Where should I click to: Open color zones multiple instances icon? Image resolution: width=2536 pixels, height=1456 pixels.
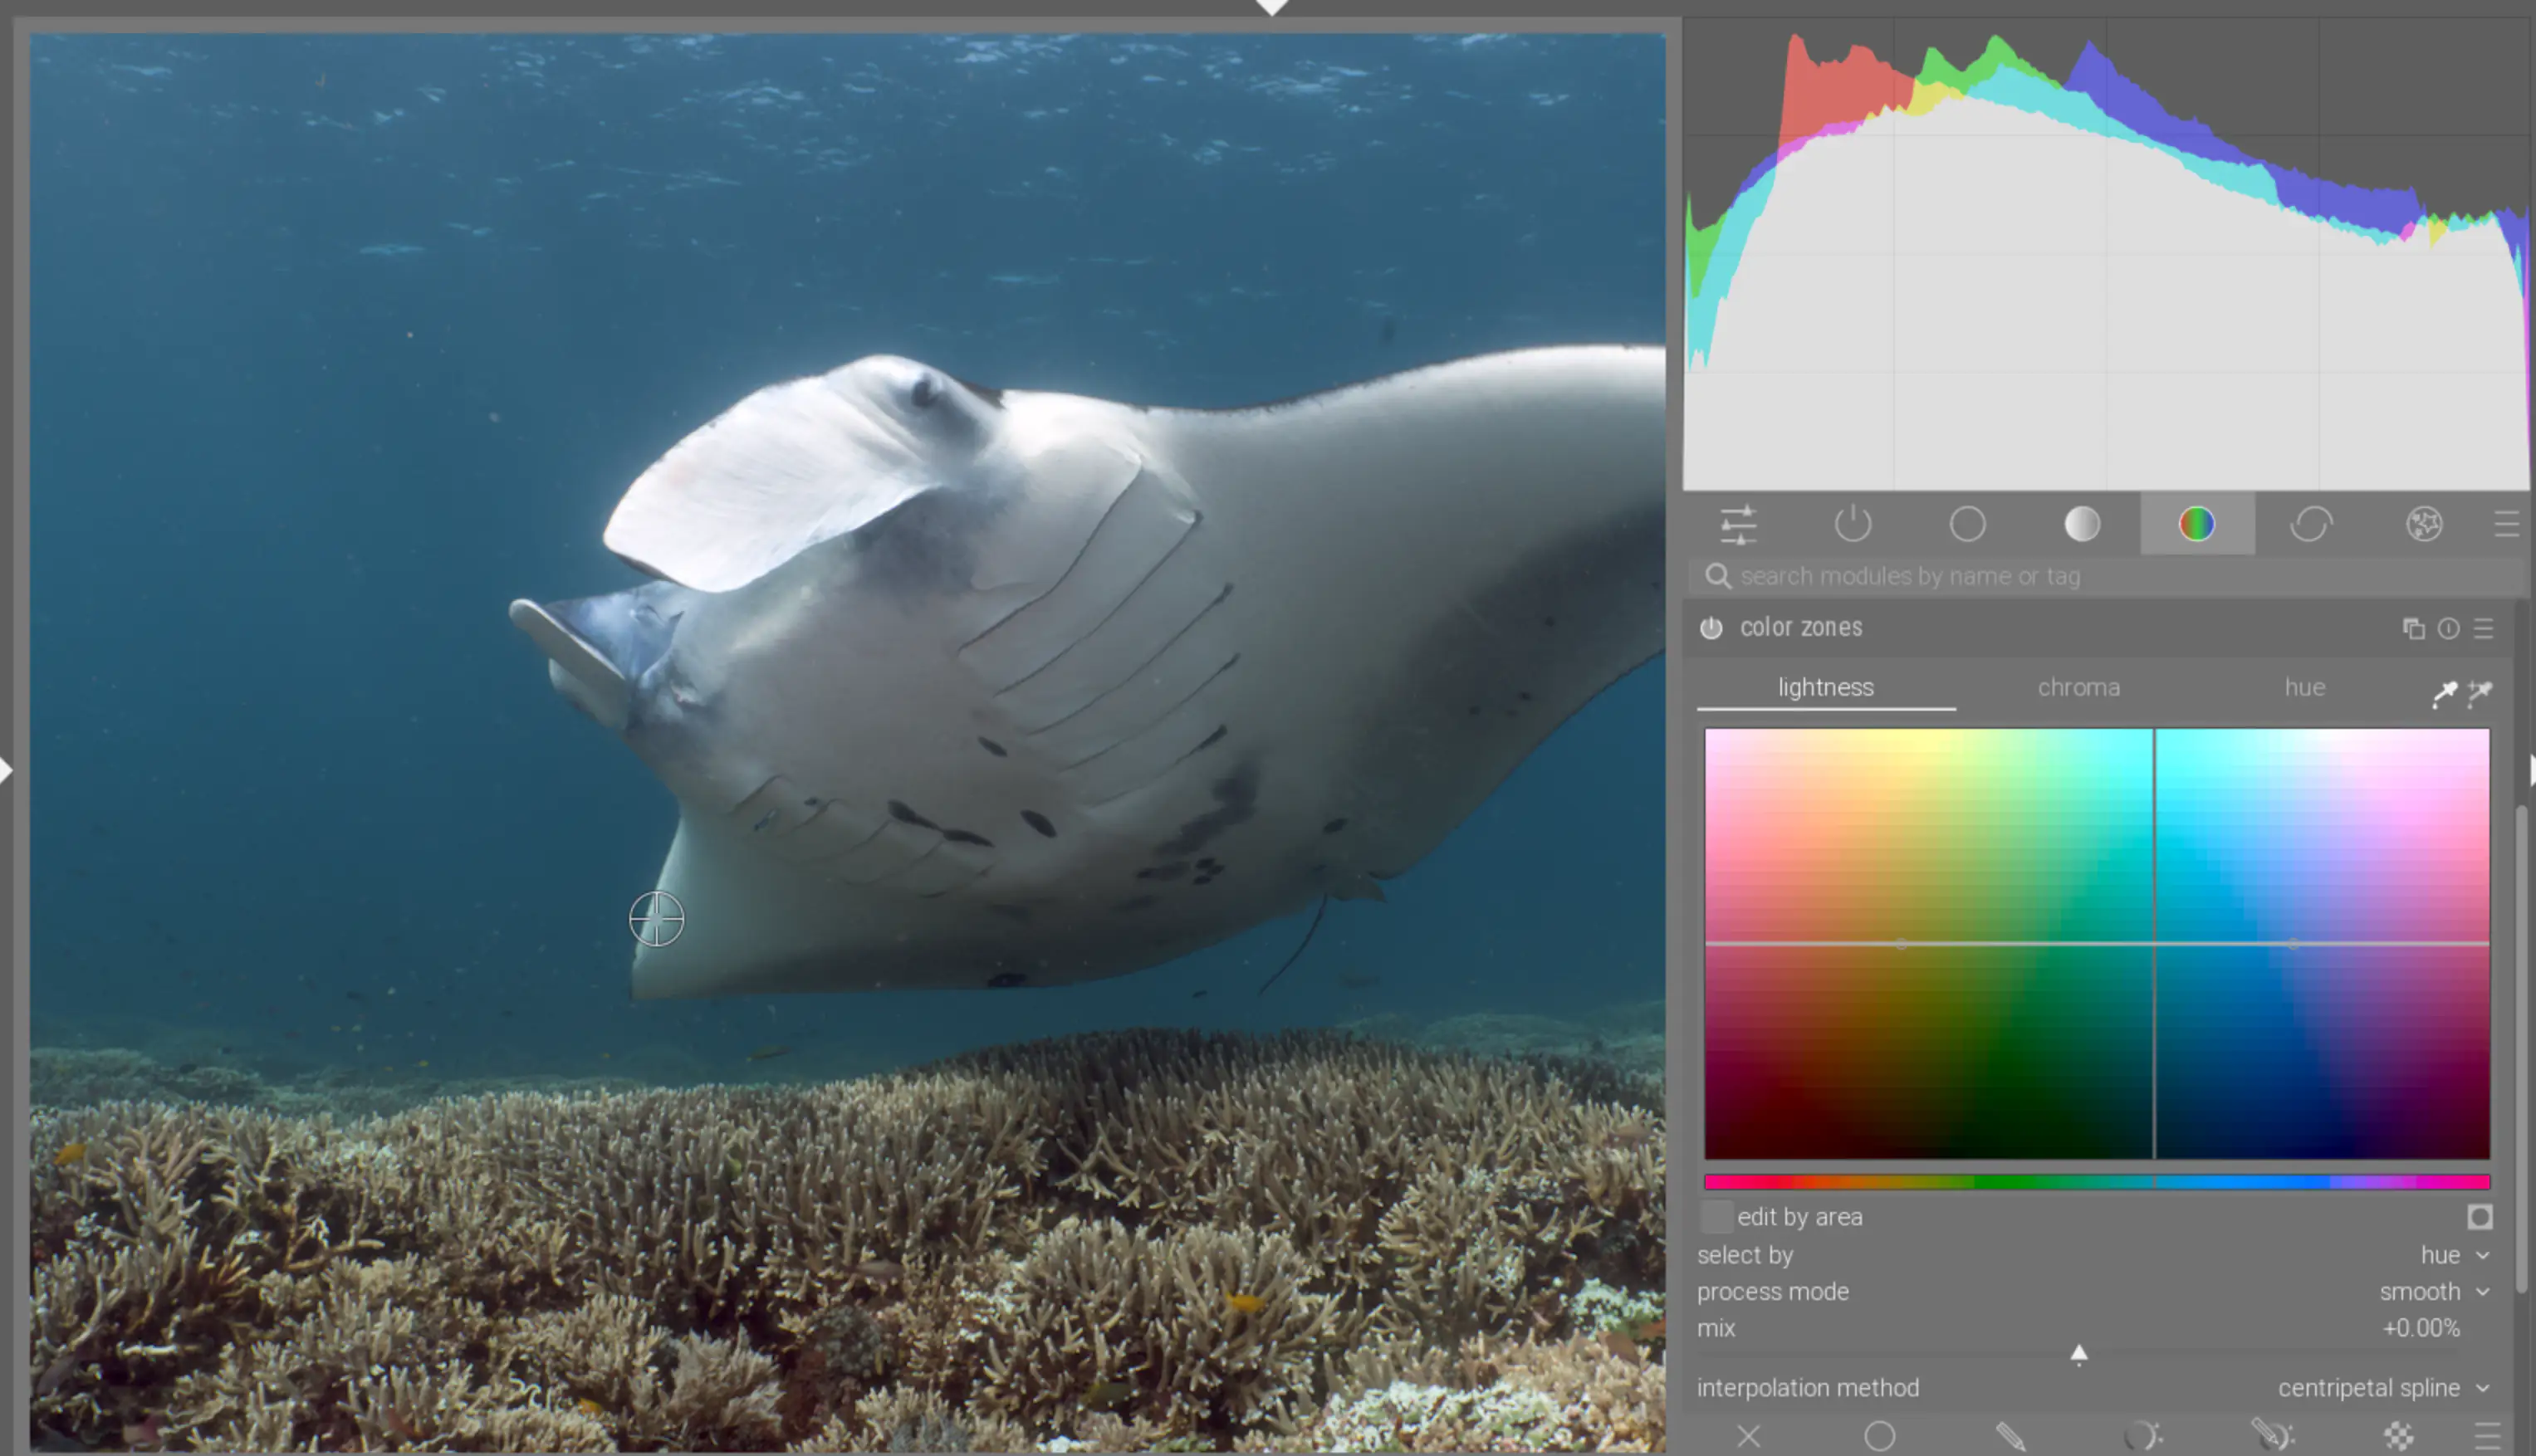pyautogui.click(x=2413, y=628)
